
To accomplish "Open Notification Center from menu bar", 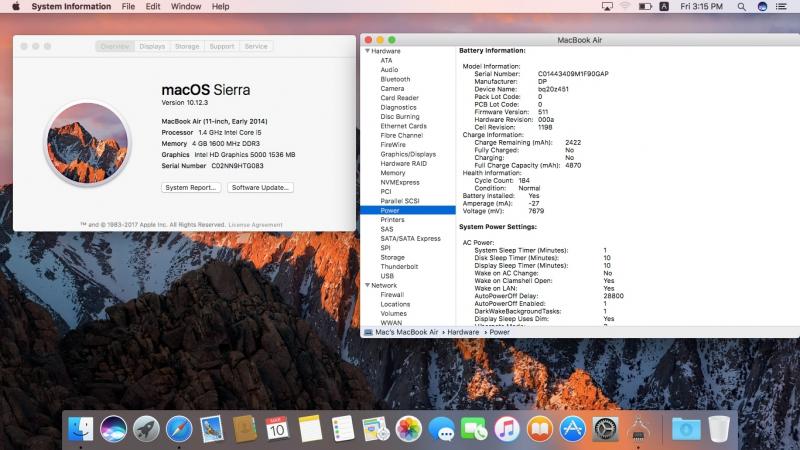I will 785,6.
